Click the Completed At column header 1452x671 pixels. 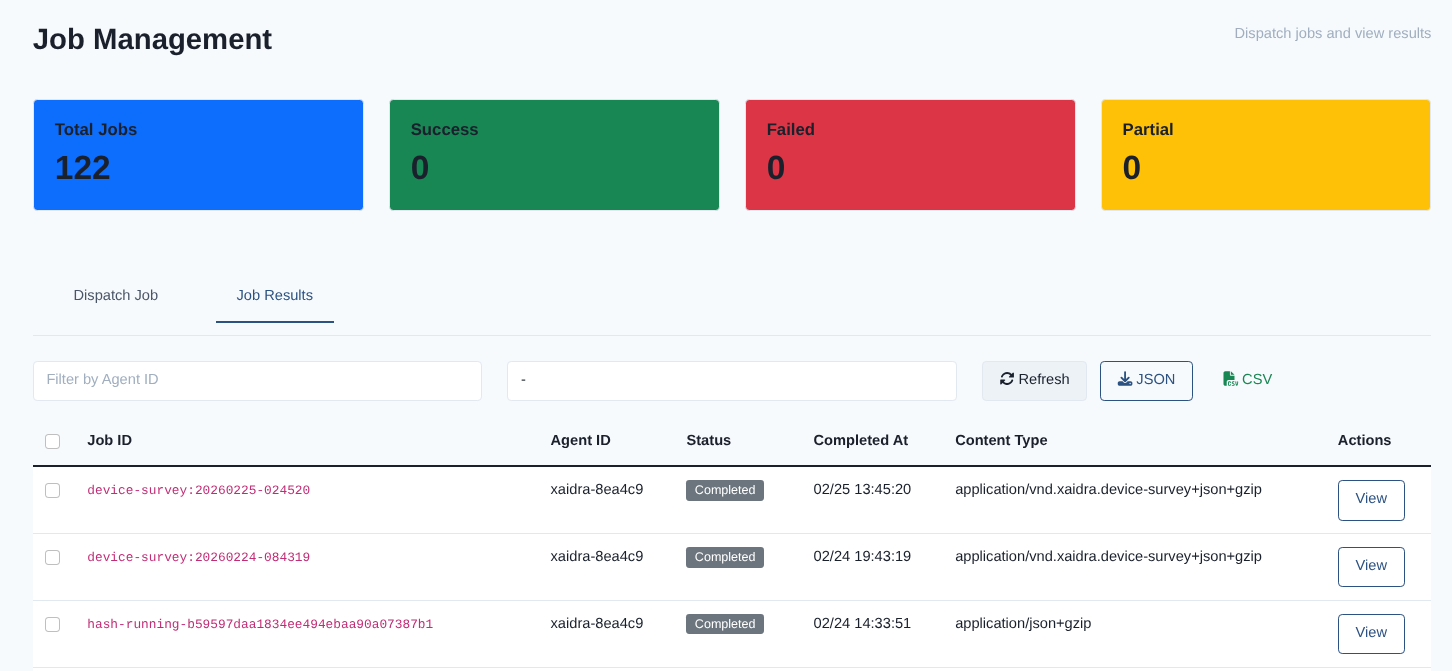pos(861,440)
